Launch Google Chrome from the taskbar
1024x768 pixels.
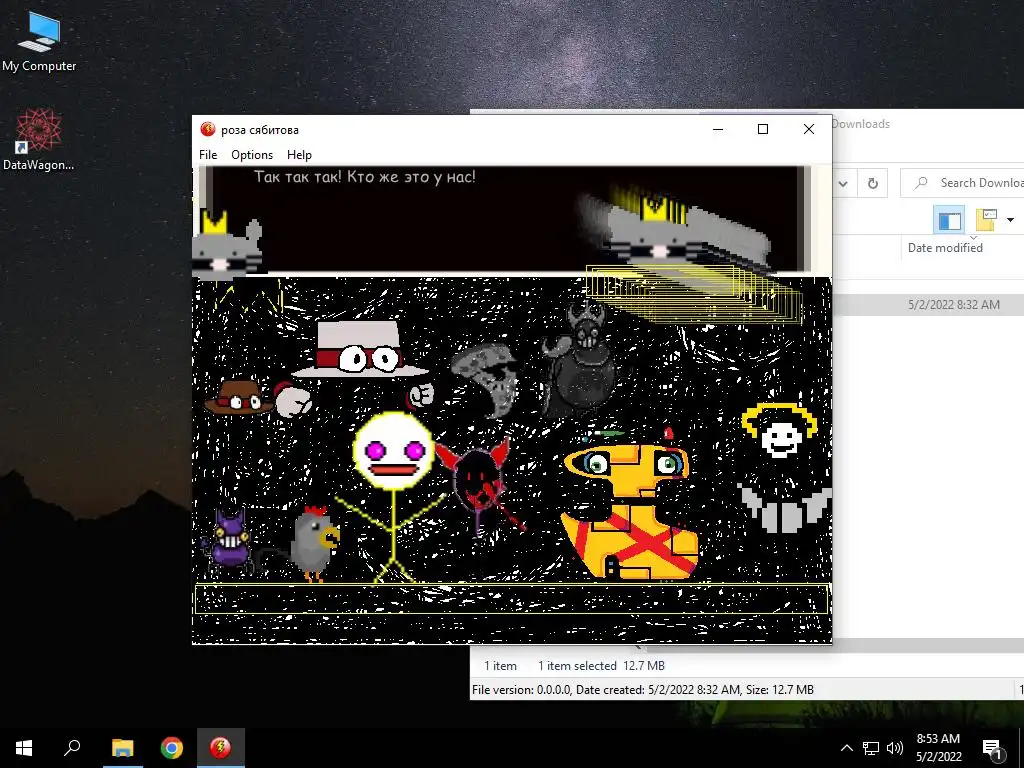click(172, 748)
